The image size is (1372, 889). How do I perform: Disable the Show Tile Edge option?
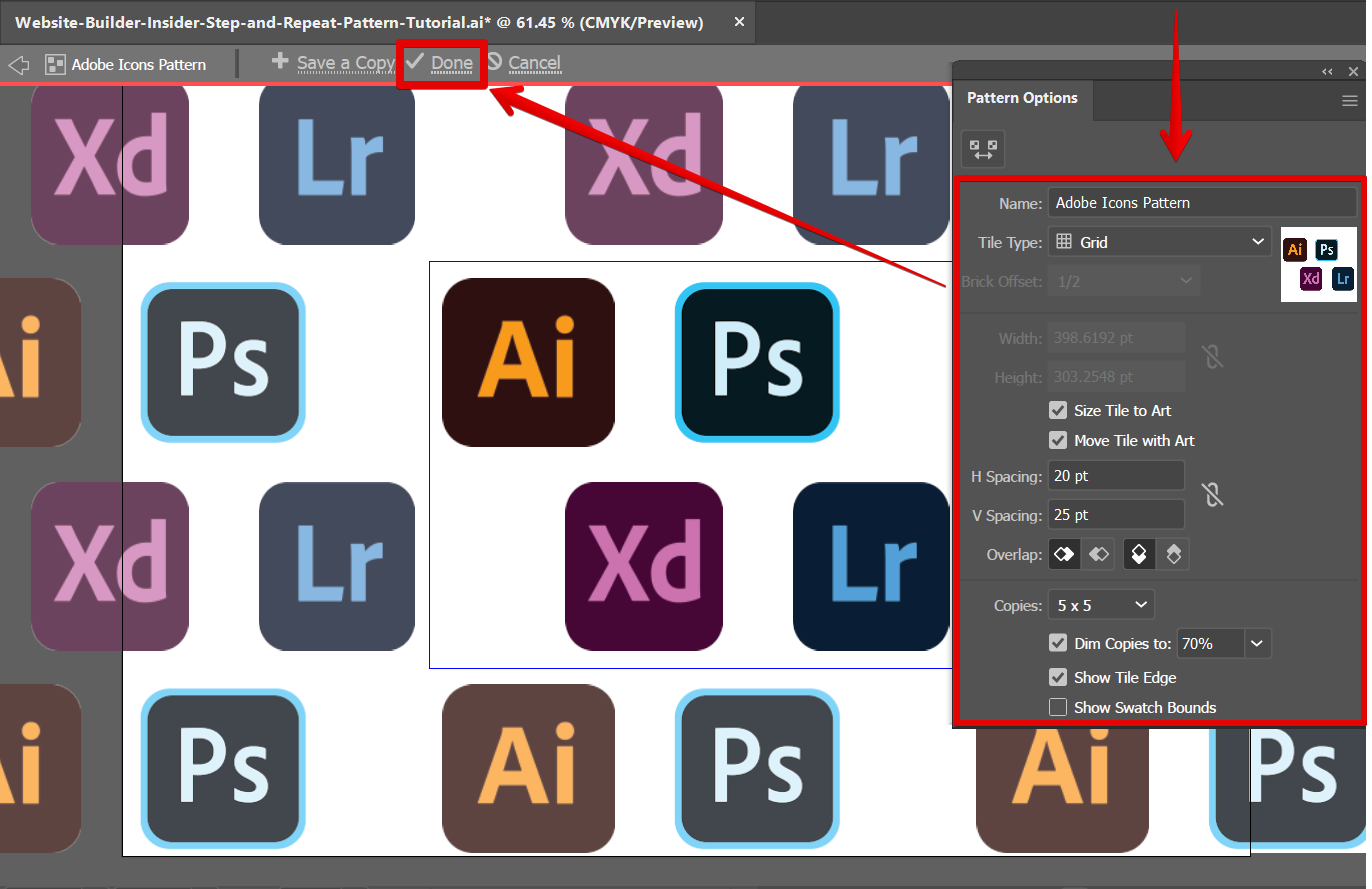pos(1058,677)
